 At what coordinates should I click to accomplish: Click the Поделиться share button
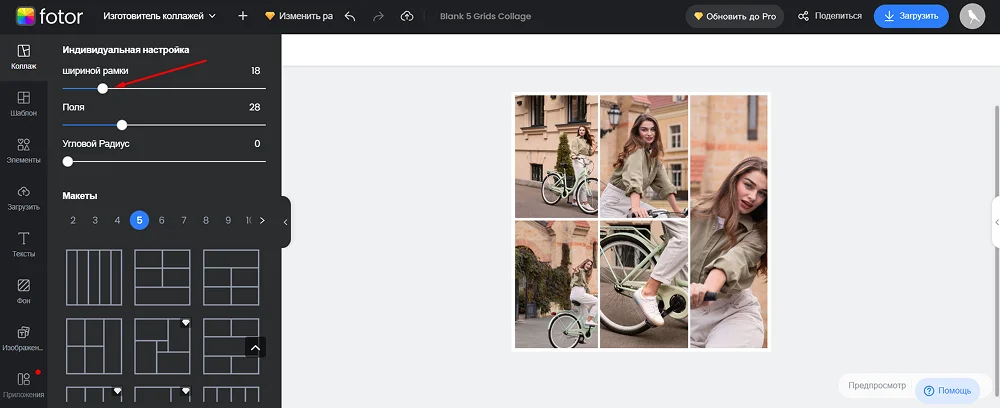coord(829,17)
